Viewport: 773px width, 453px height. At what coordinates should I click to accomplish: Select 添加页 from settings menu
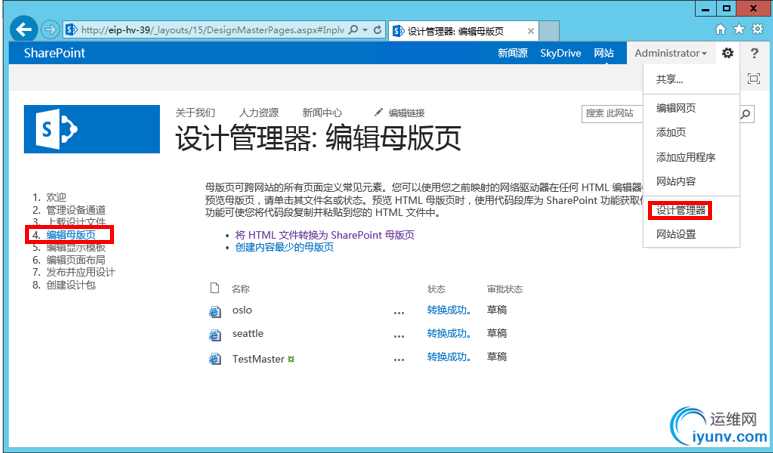(x=670, y=132)
